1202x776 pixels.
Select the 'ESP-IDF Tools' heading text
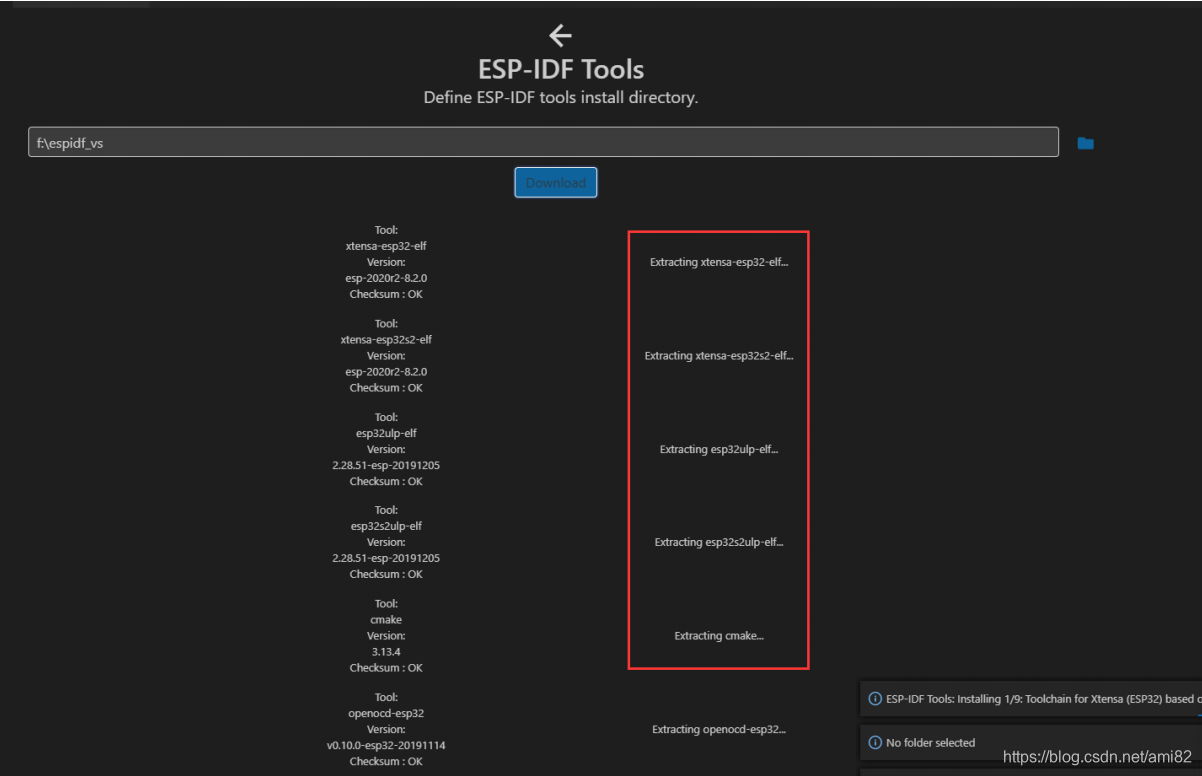point(561,69)
